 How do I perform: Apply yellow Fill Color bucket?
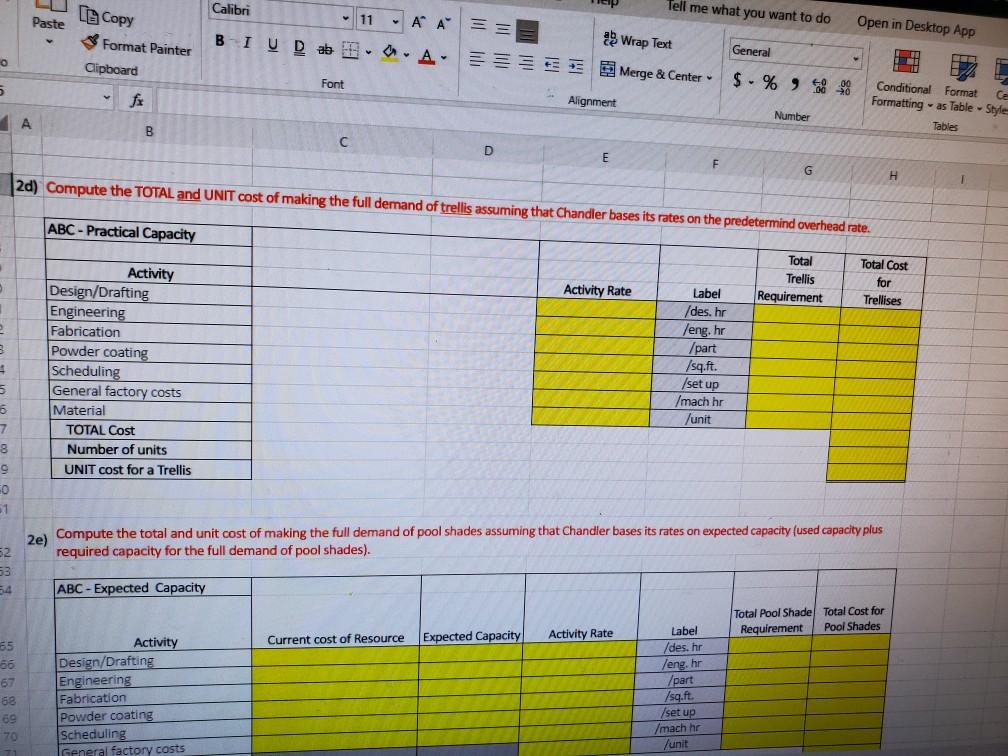pos(390,52)
